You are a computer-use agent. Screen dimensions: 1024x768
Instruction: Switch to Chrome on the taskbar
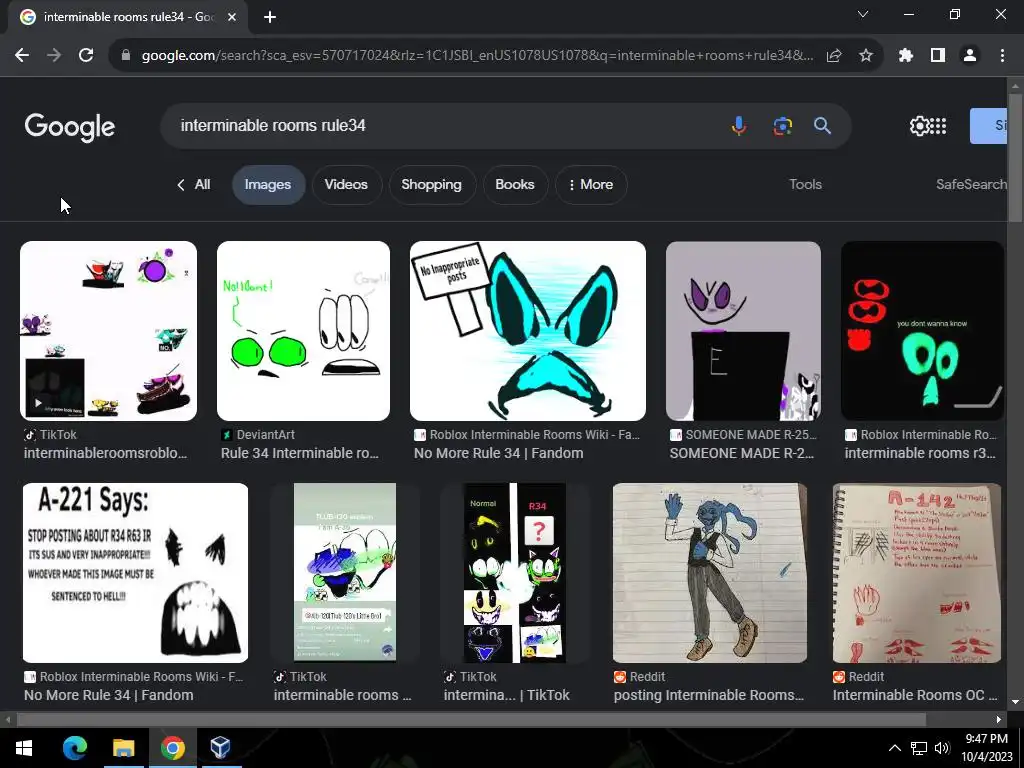click(172, 748)
